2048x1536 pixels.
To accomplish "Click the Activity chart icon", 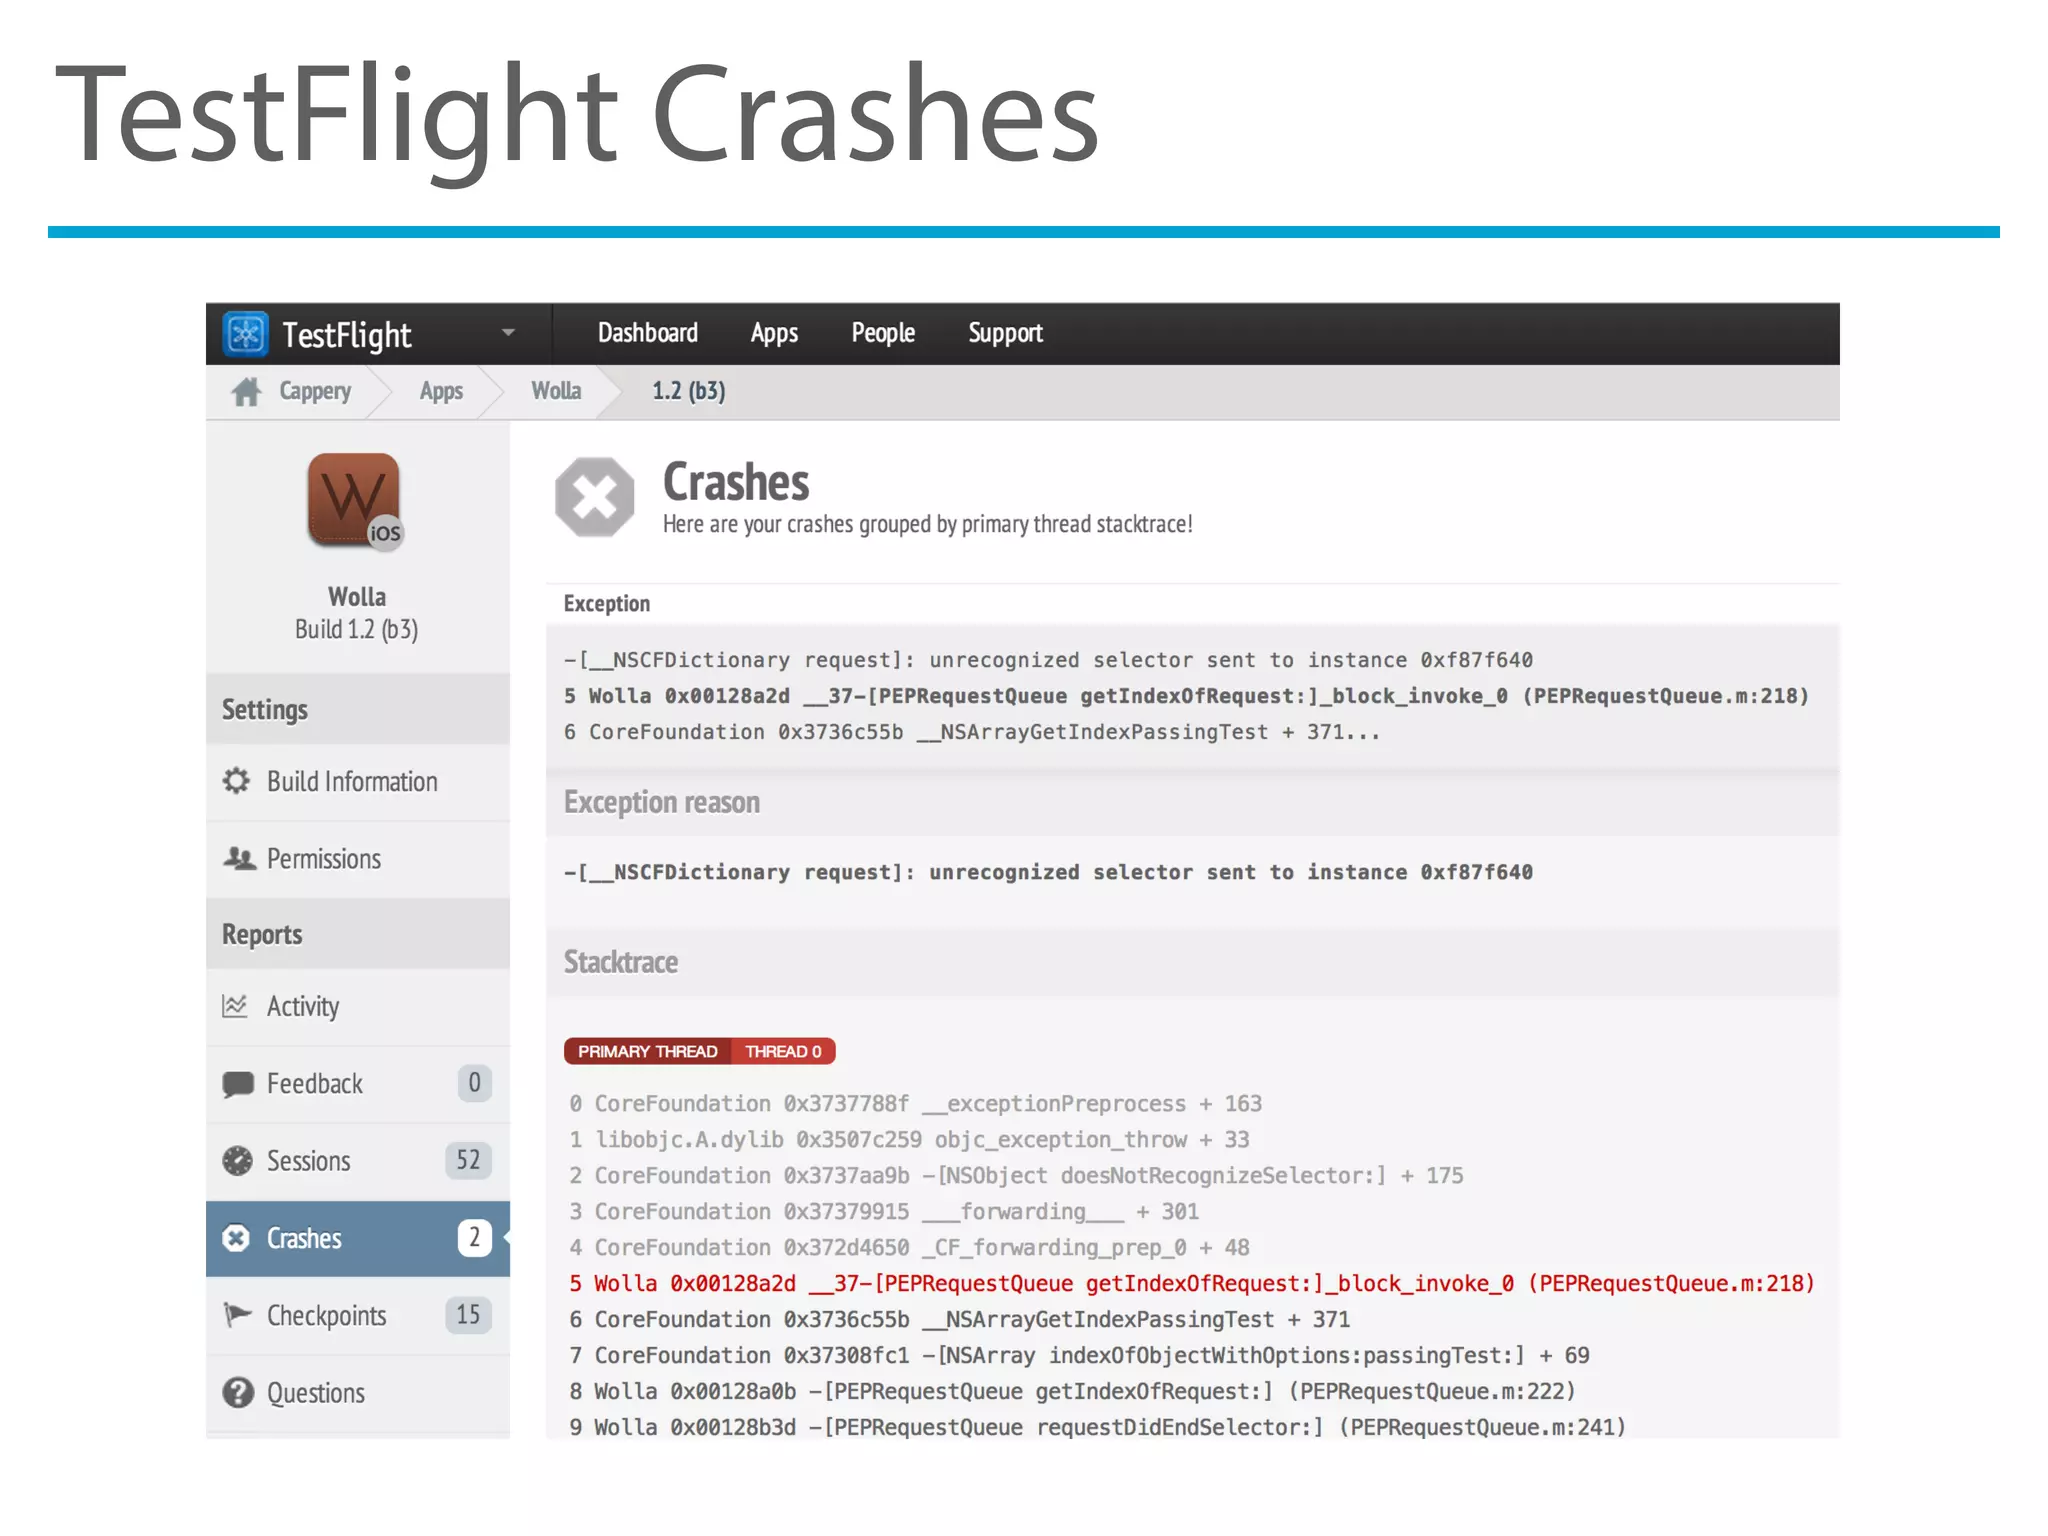I will 235,1006.
